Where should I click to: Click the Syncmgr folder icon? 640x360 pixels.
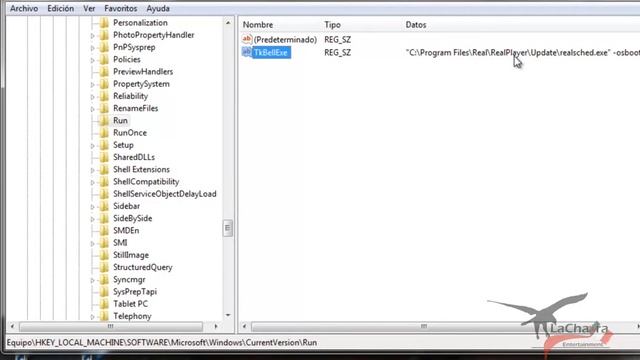pyautogui.click(x=104, y=280)
